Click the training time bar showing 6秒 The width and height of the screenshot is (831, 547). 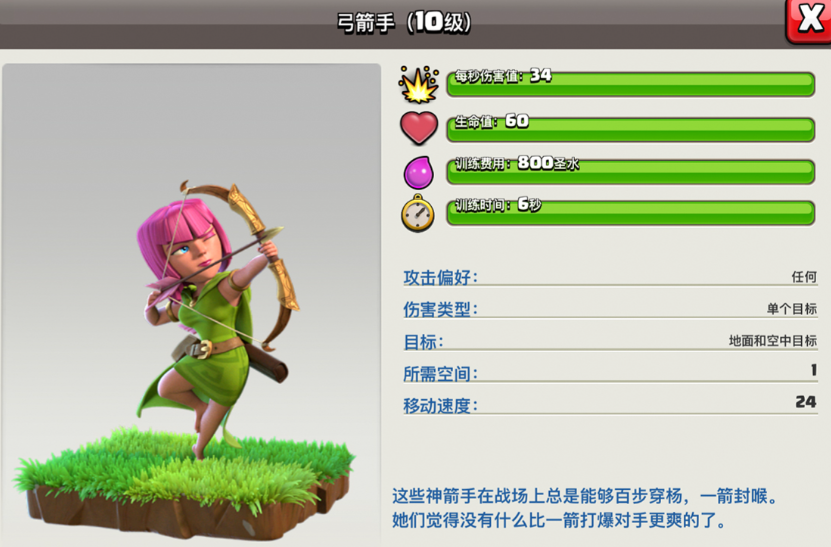click(631, 213)
